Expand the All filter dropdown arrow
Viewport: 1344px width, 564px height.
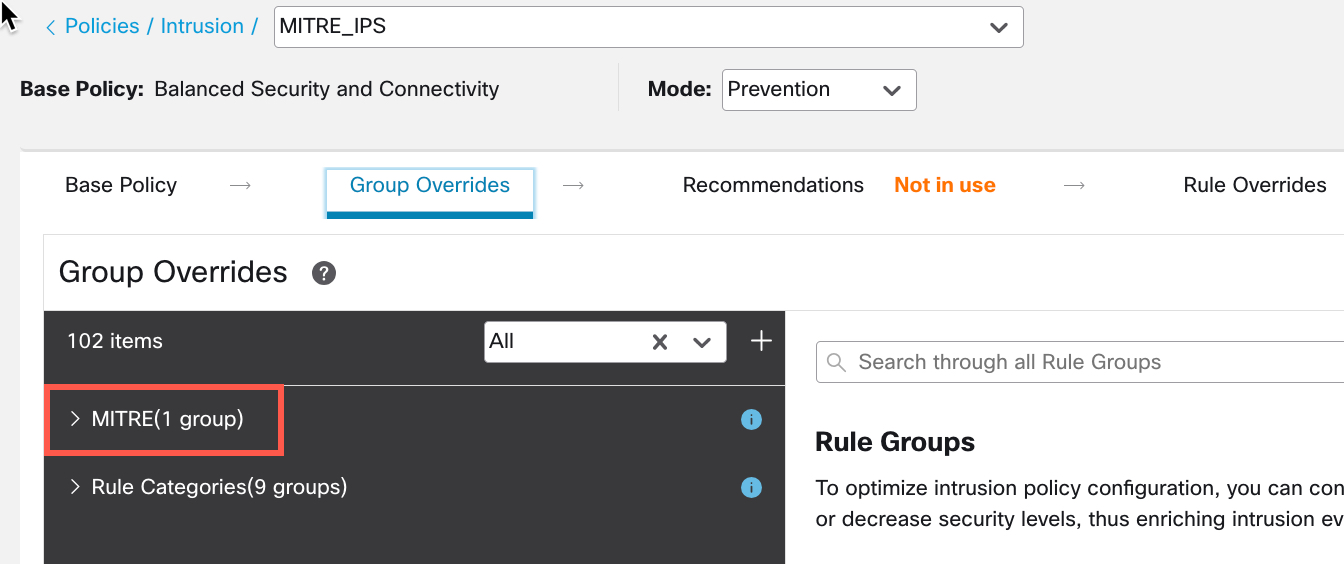coord(702,342)
